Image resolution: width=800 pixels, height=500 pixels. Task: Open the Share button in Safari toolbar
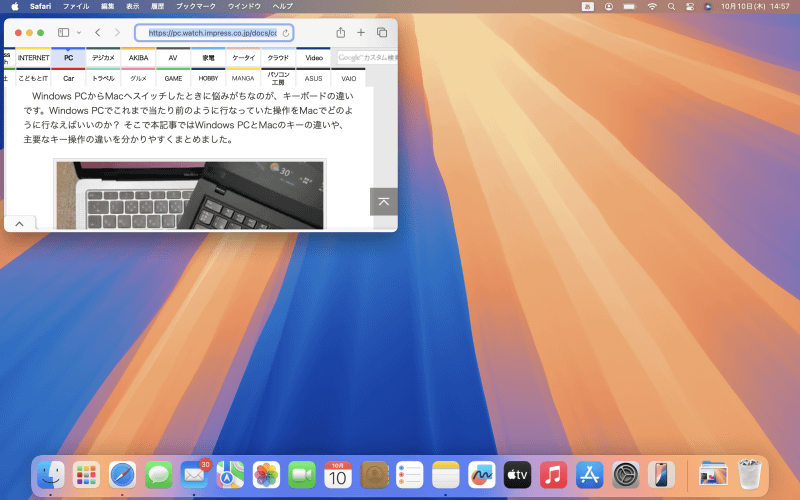[x=340, y=33]
